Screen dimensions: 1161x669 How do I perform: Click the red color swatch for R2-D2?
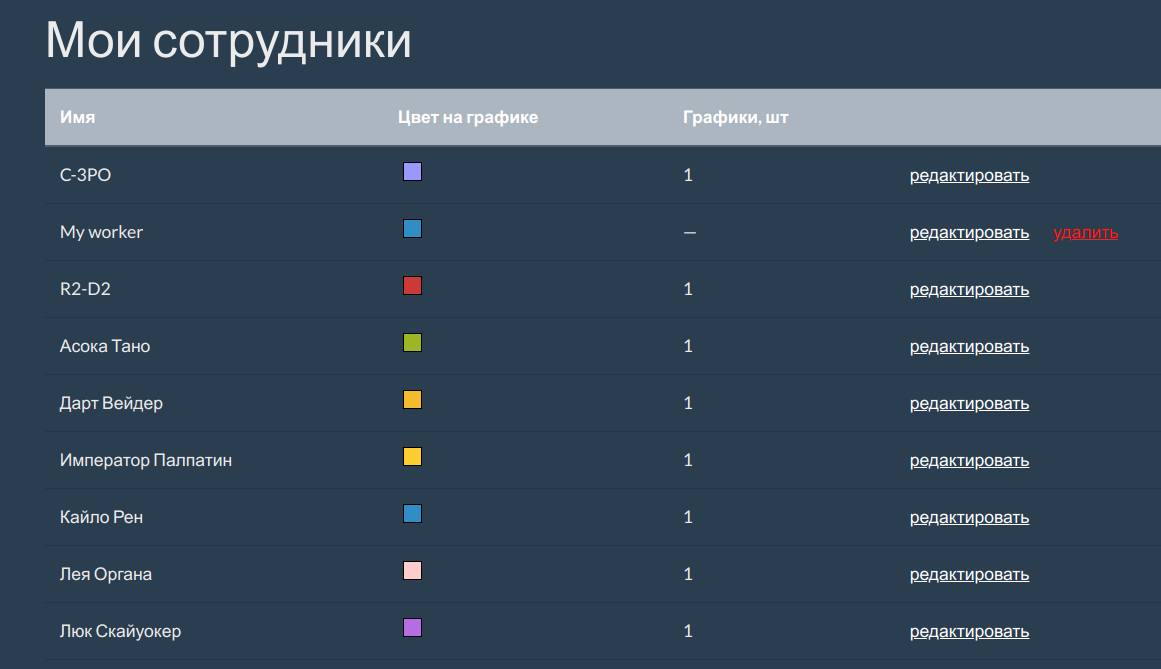point(412,286)
